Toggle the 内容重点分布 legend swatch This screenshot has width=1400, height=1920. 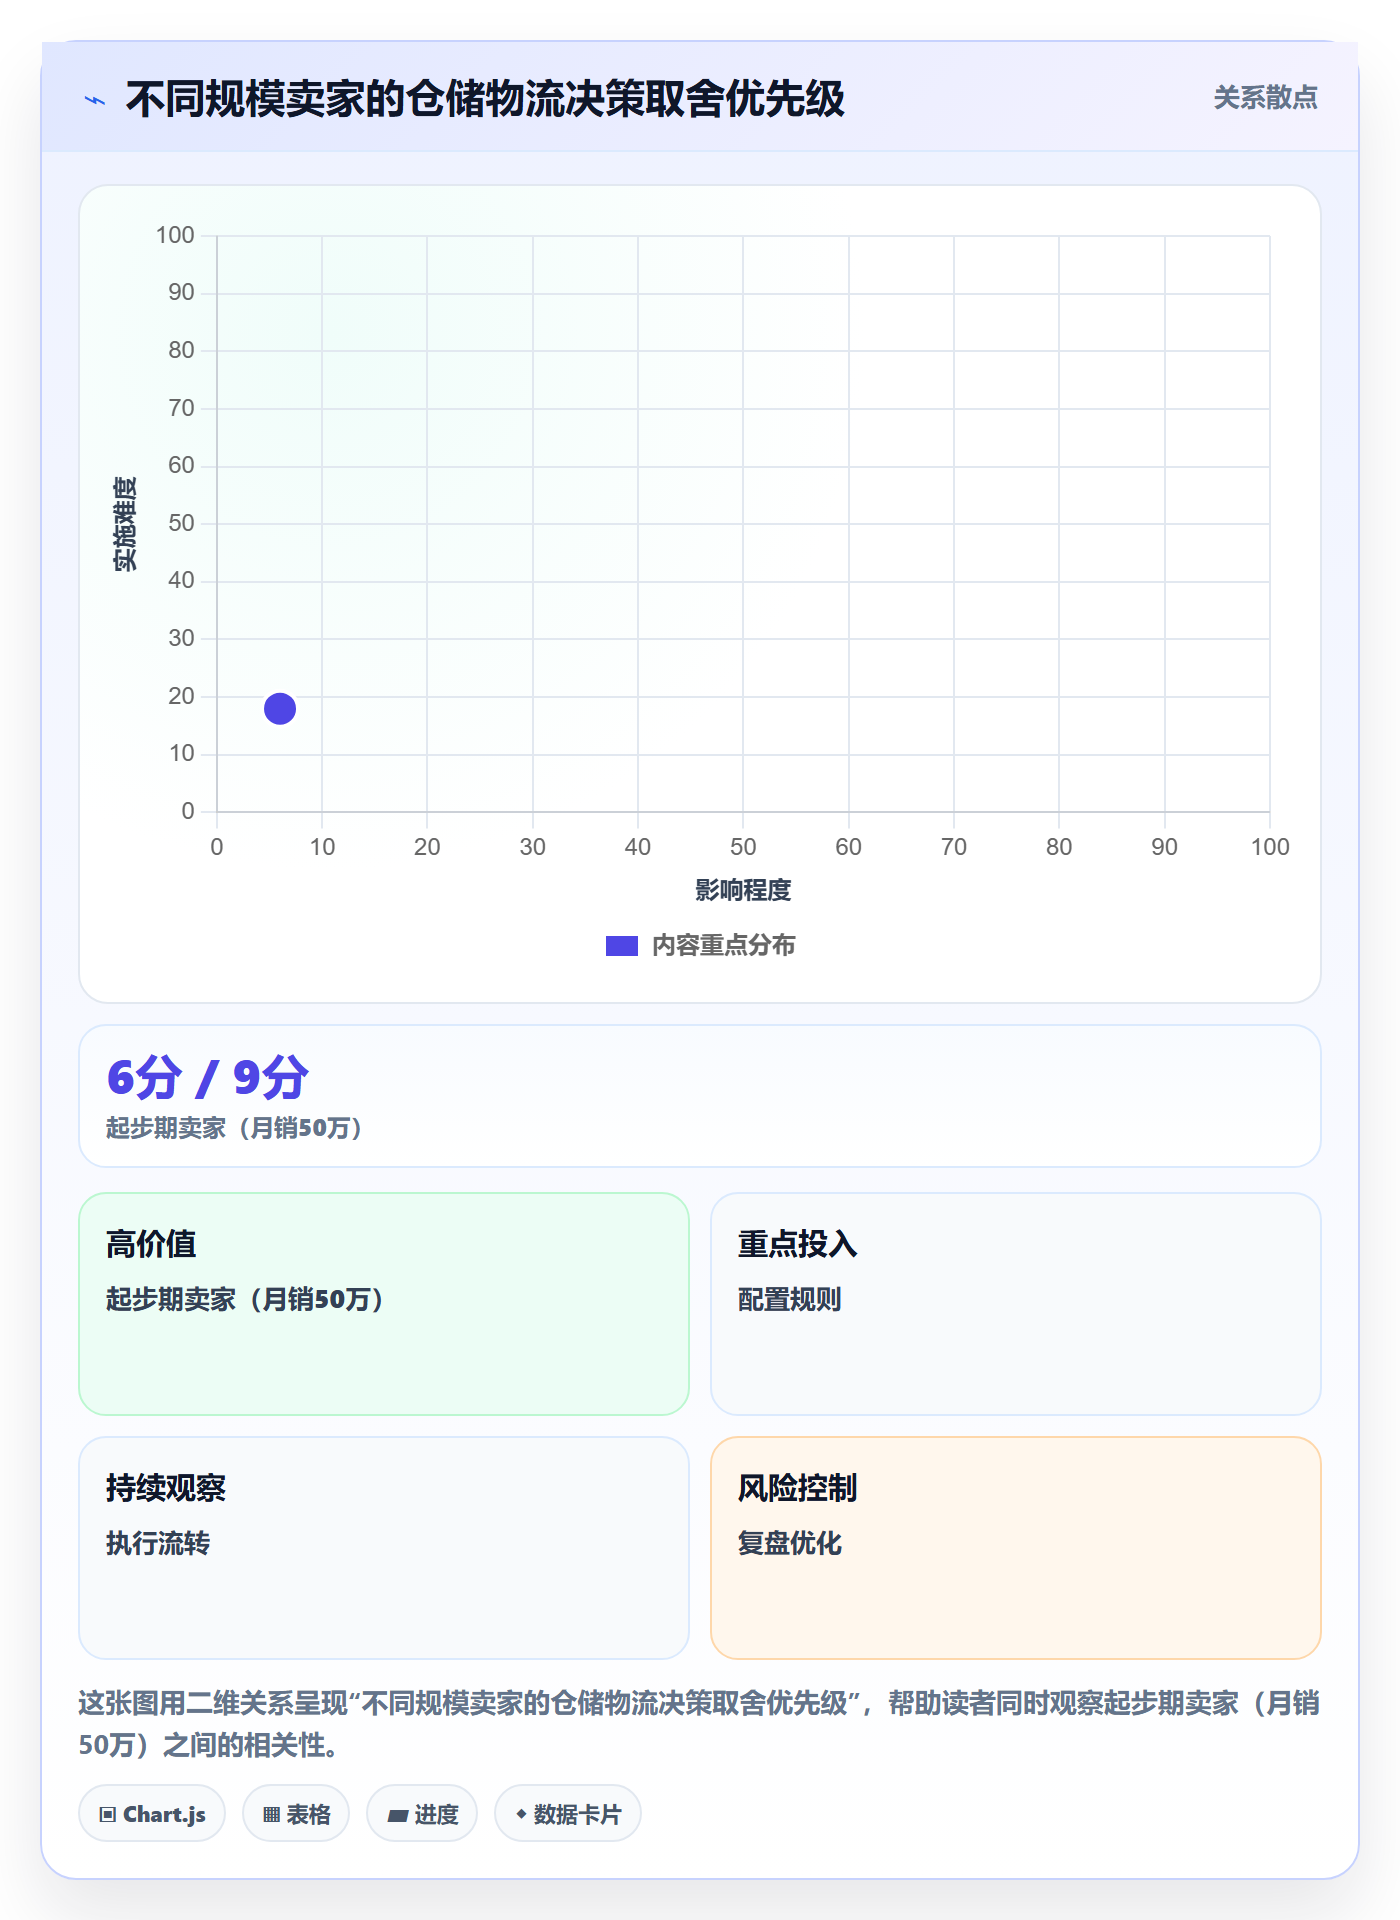[621, 946]
